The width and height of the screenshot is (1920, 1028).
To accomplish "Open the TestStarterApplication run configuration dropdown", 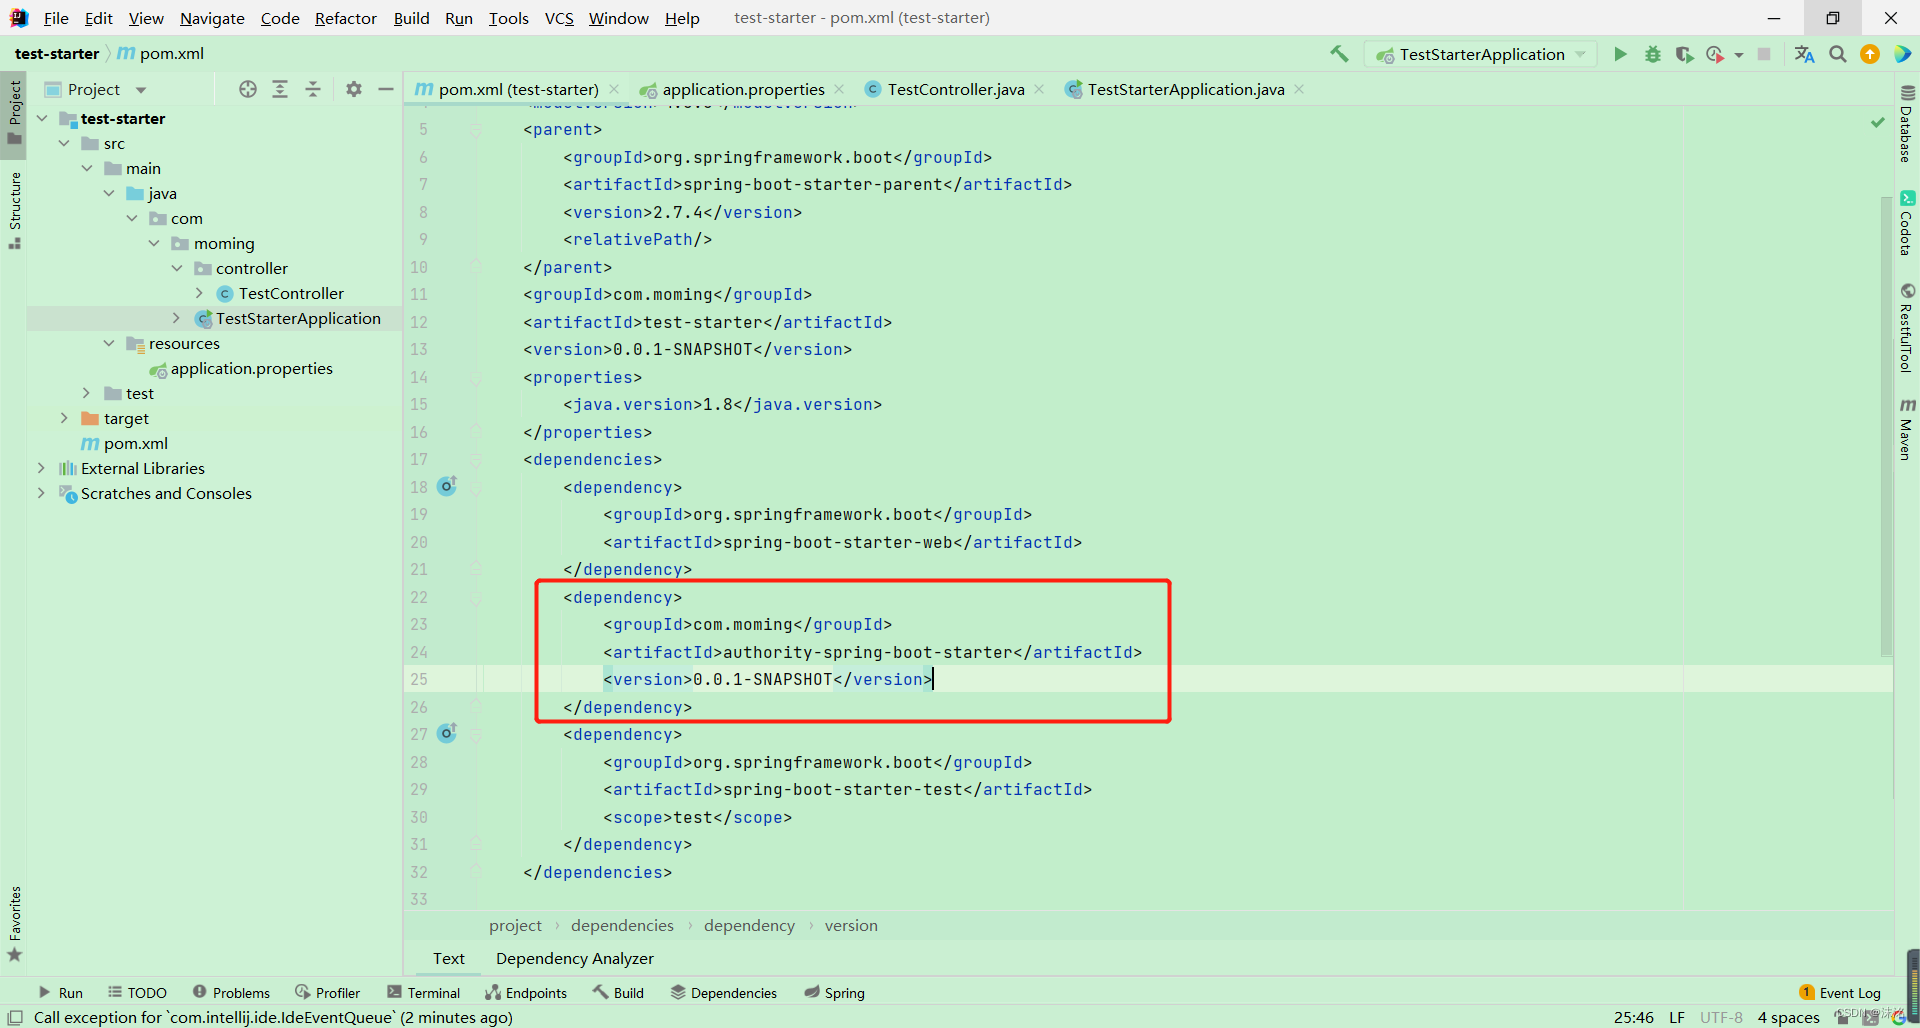I will click(1578, 54).
